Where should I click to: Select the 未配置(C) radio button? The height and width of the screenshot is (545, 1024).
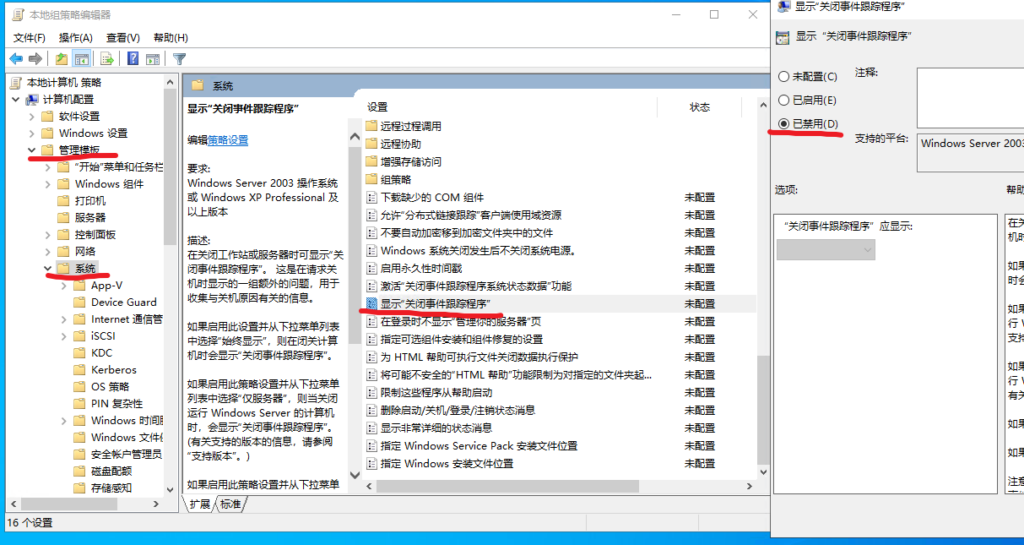(x=784, y=77)
